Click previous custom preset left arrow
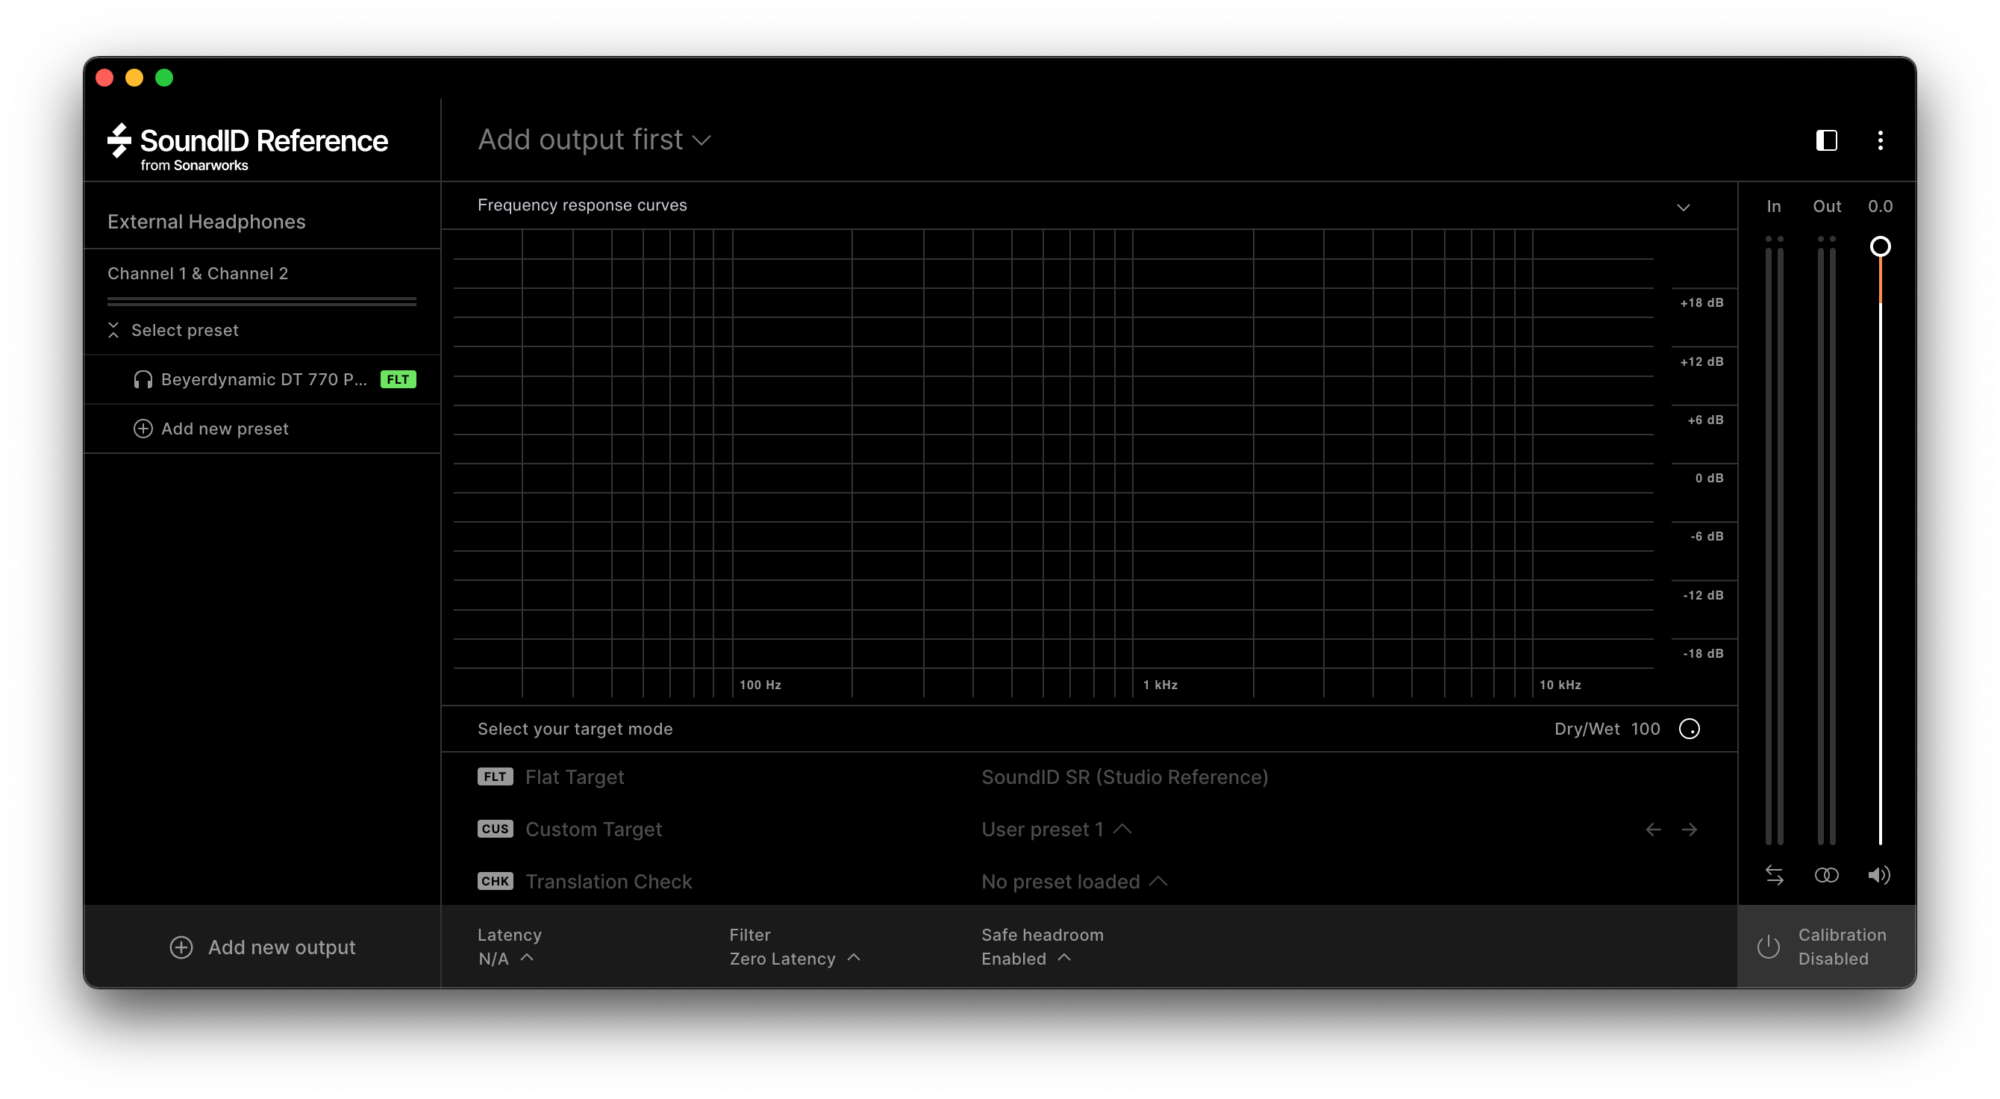The height and width of the screenshot is (1099, 2000). [x=1653, y=829]
